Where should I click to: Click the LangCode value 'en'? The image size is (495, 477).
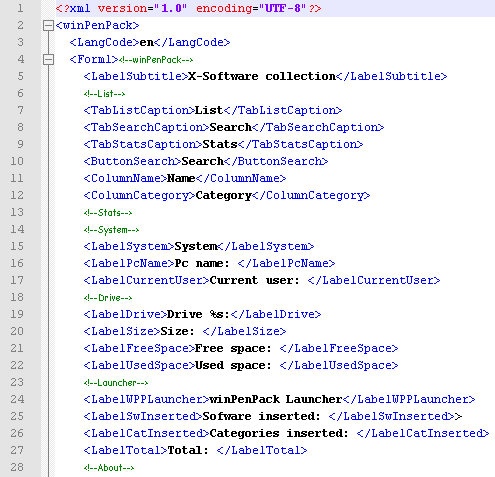point(146,43)
